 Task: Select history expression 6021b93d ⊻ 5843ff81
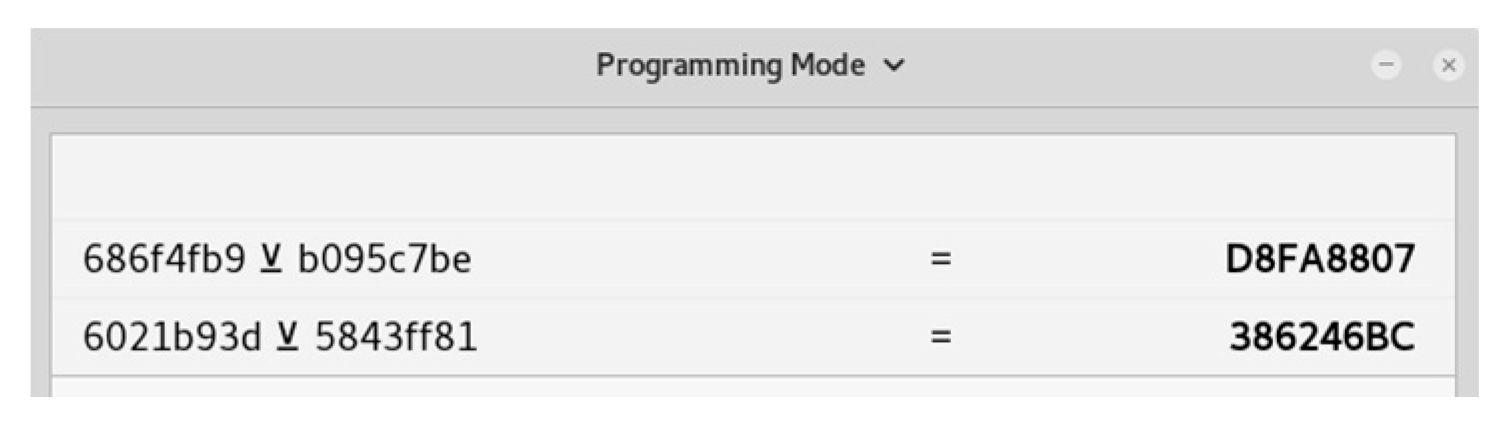point(280,338)
